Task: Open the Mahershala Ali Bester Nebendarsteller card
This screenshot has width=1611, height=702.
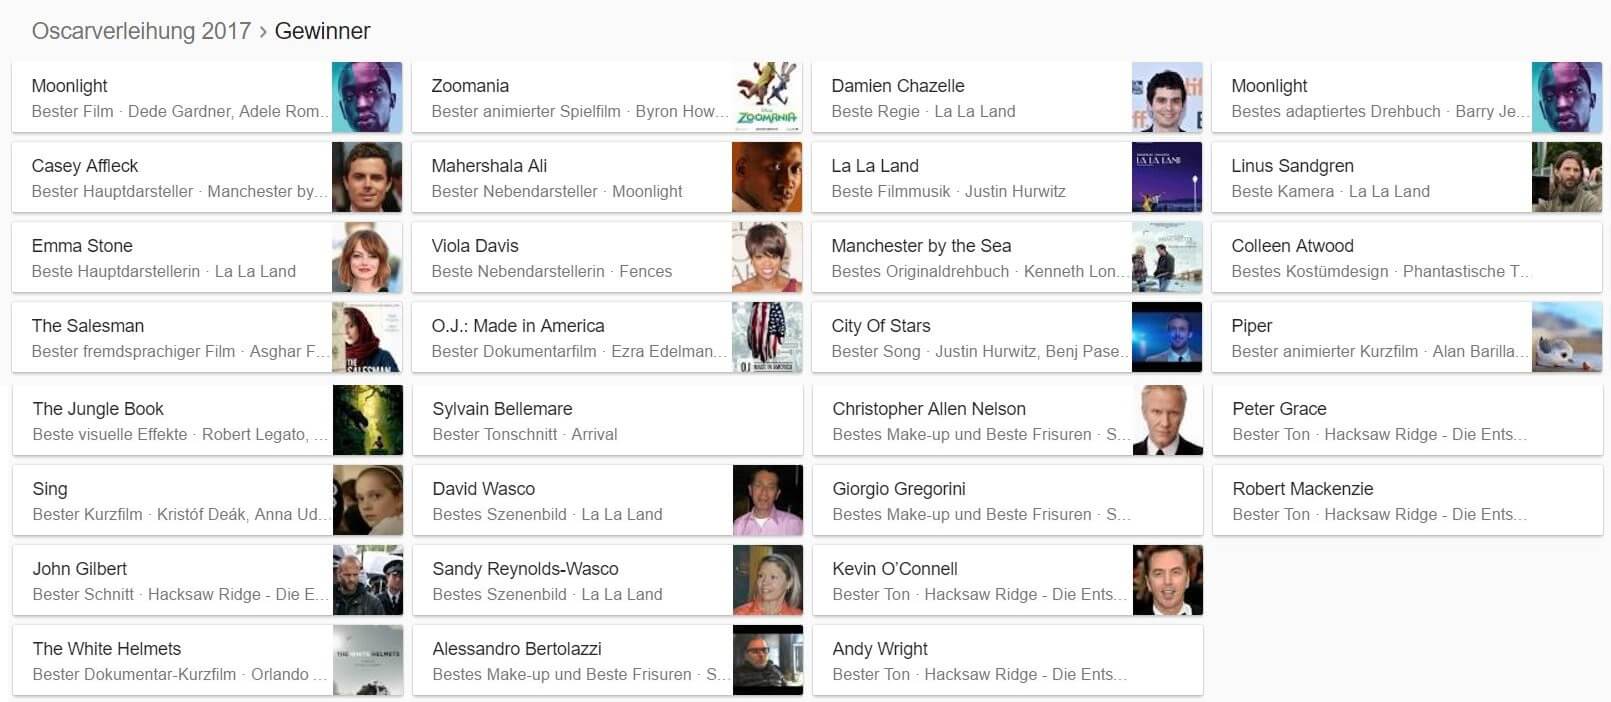Action: (x=607, y=177)
